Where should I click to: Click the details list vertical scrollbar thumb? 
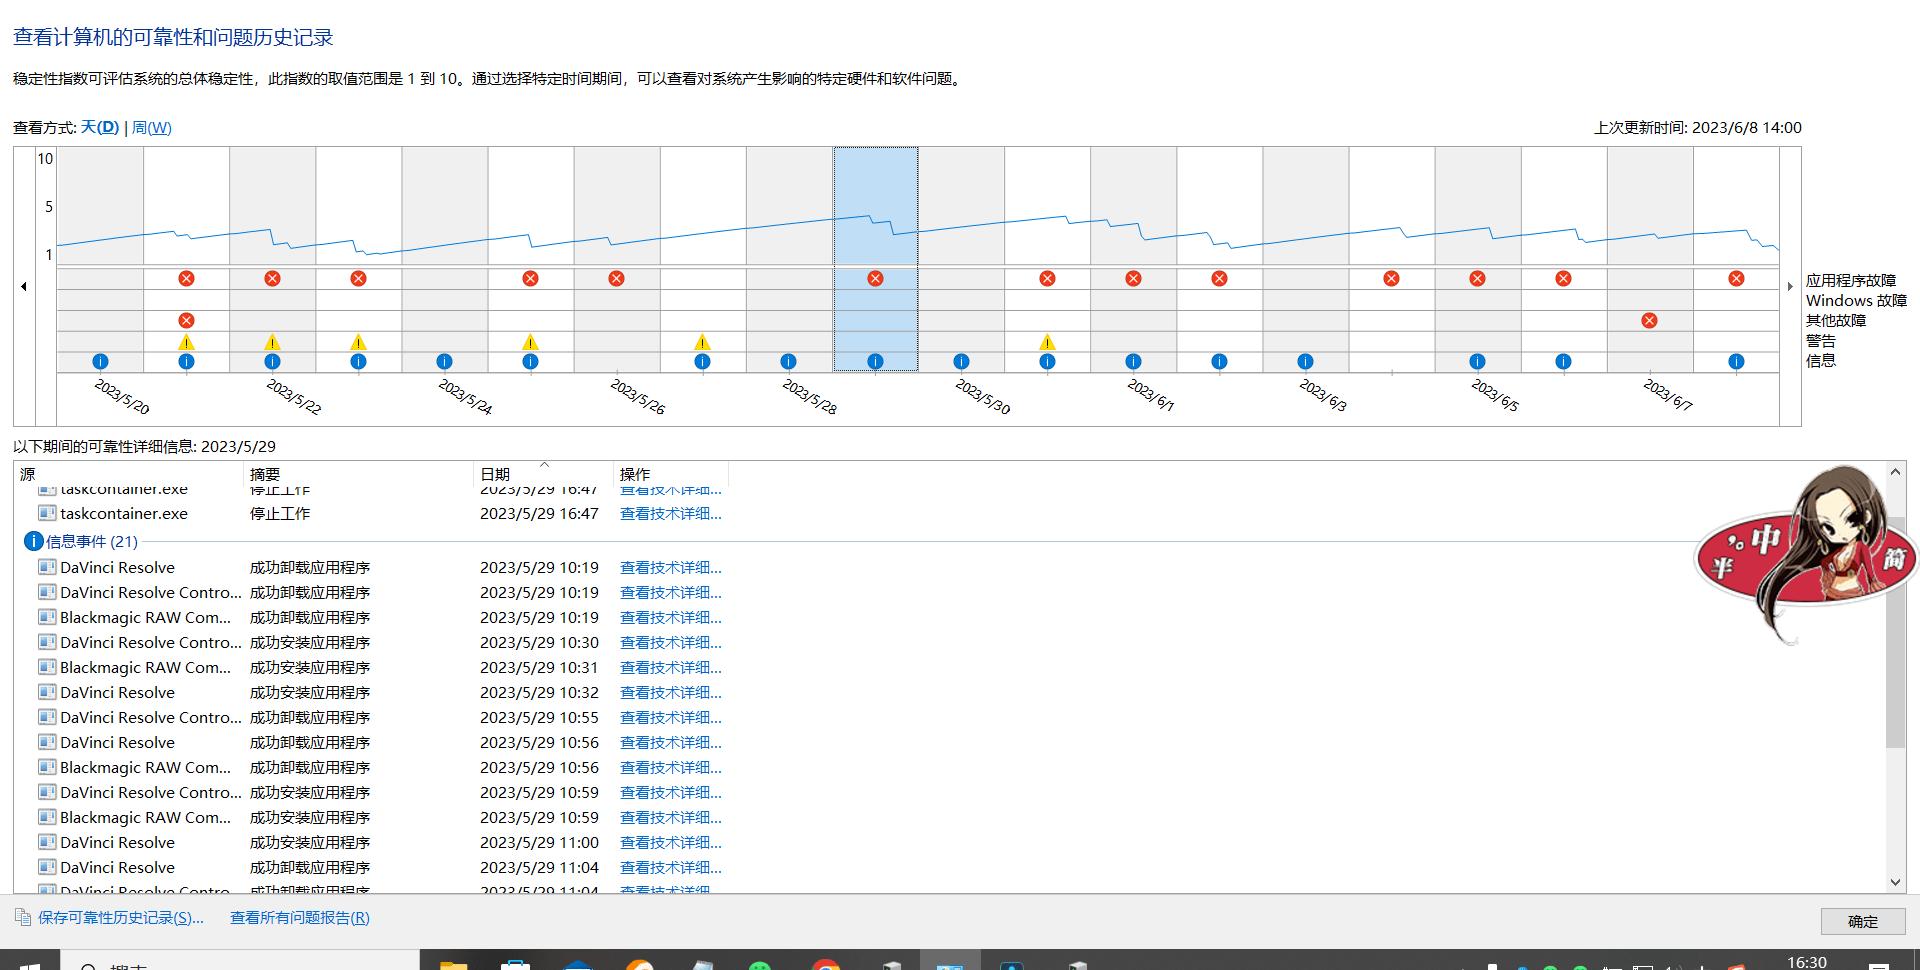[1895, 630]
